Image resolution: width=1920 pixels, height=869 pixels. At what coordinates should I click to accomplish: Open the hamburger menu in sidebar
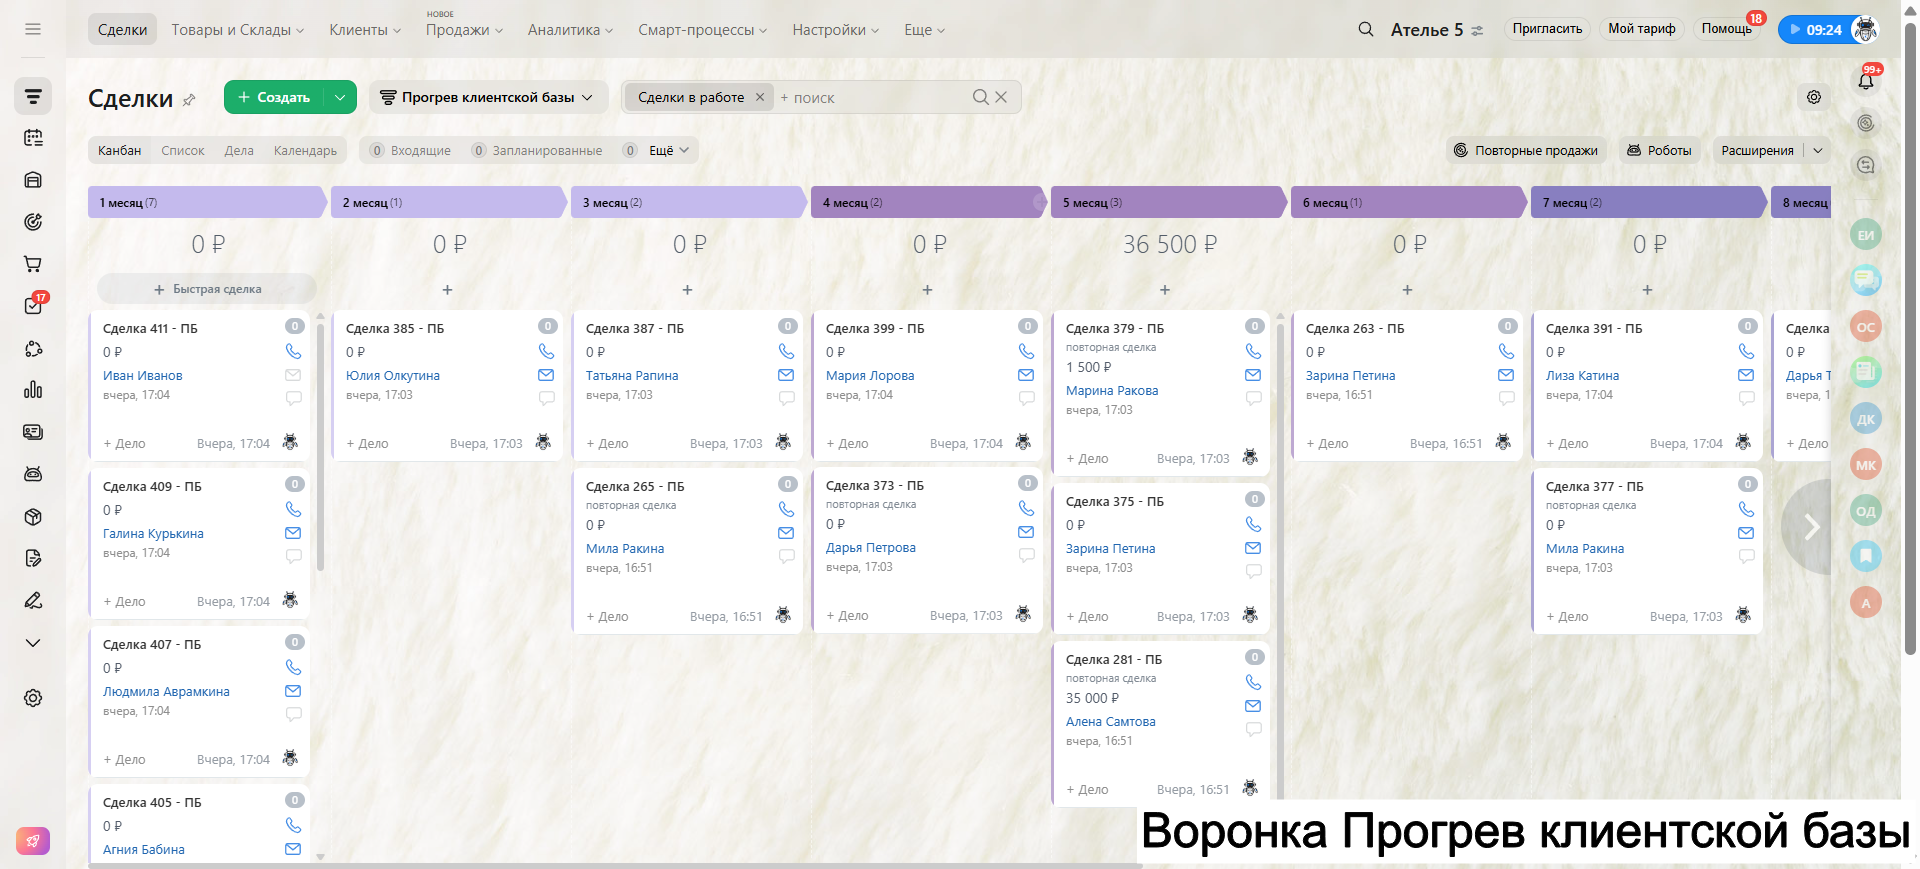pos(33,29)
